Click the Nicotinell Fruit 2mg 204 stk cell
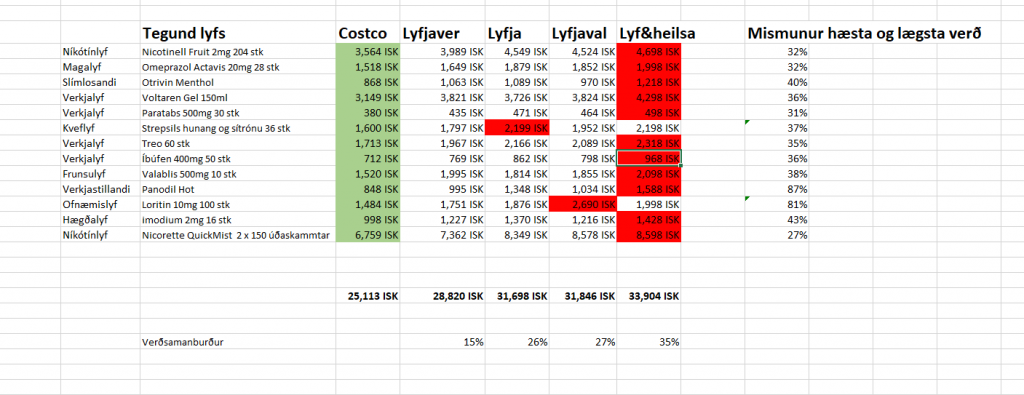This screenshot has width=1024, height=395. [238, 52]
